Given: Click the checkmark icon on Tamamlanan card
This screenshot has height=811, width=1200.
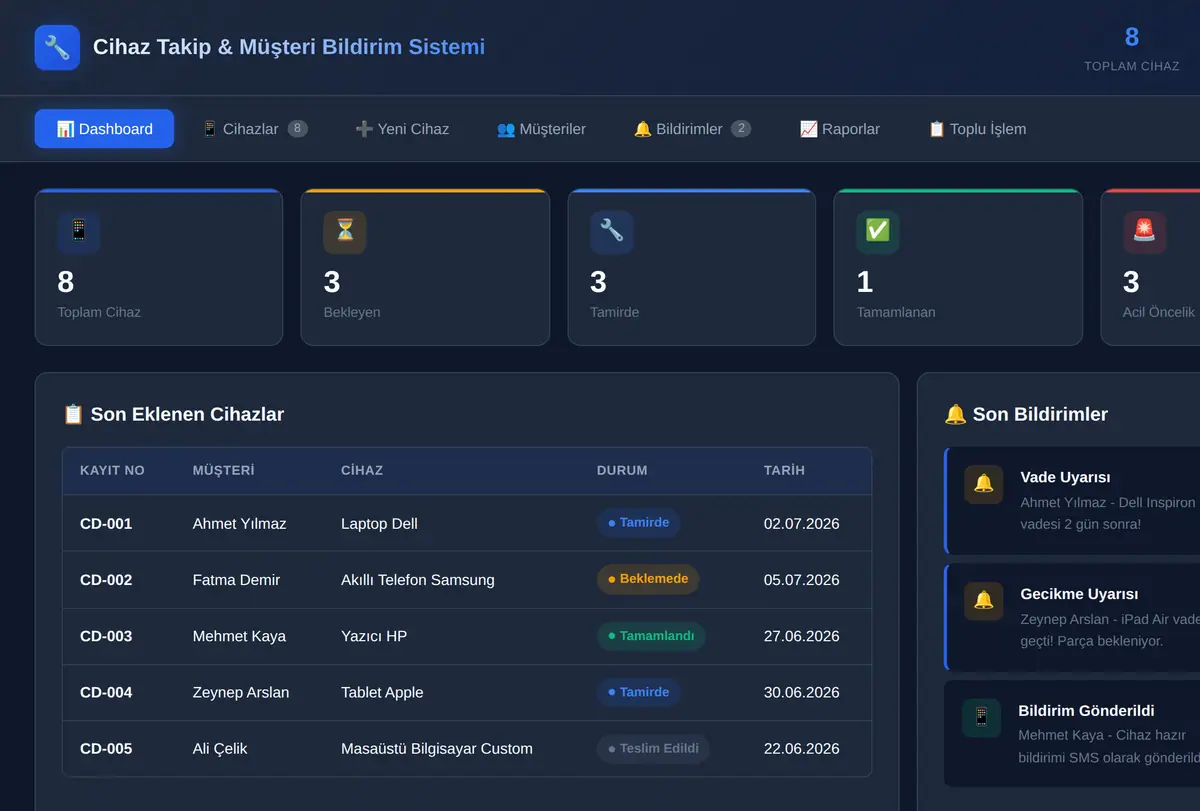Looking at the screenshot, I should [x=878, y=232].
